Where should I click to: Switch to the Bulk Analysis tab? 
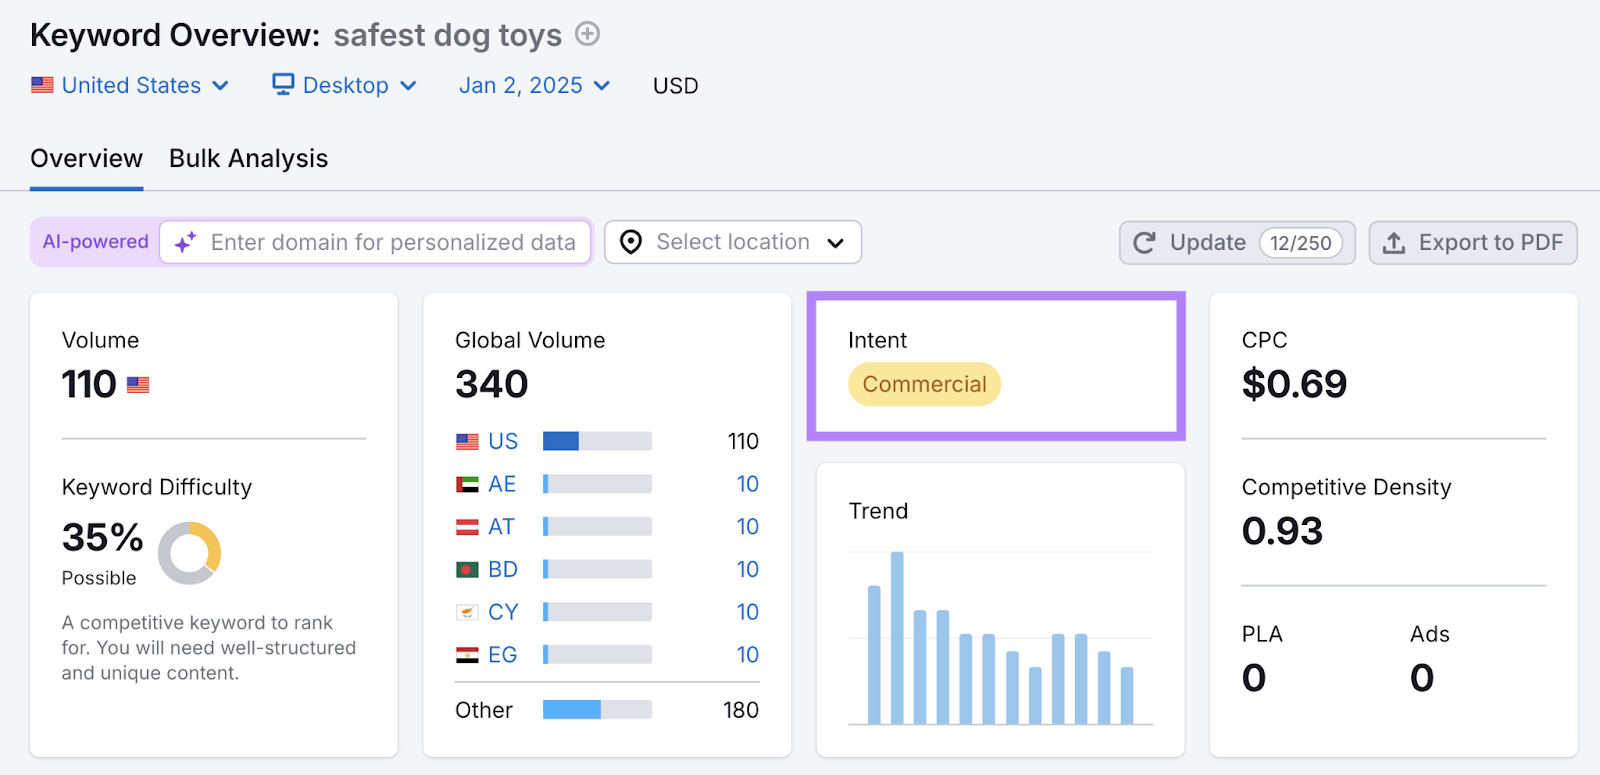coord(247,157)
